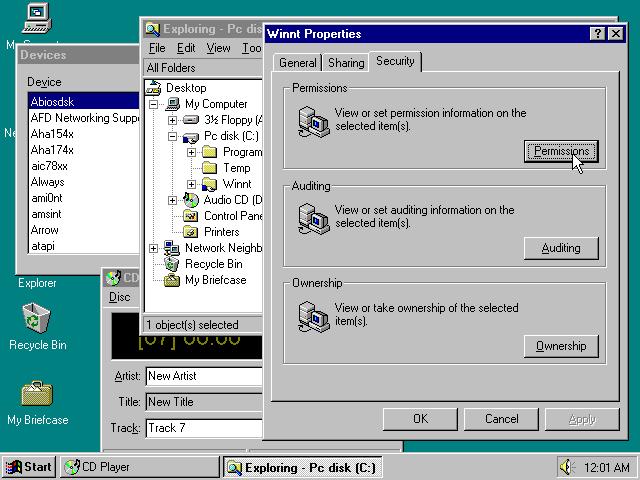Select the Network Neighborhood tree icon
The height and width of the screenshot is (480, 640).
(171, 248)
